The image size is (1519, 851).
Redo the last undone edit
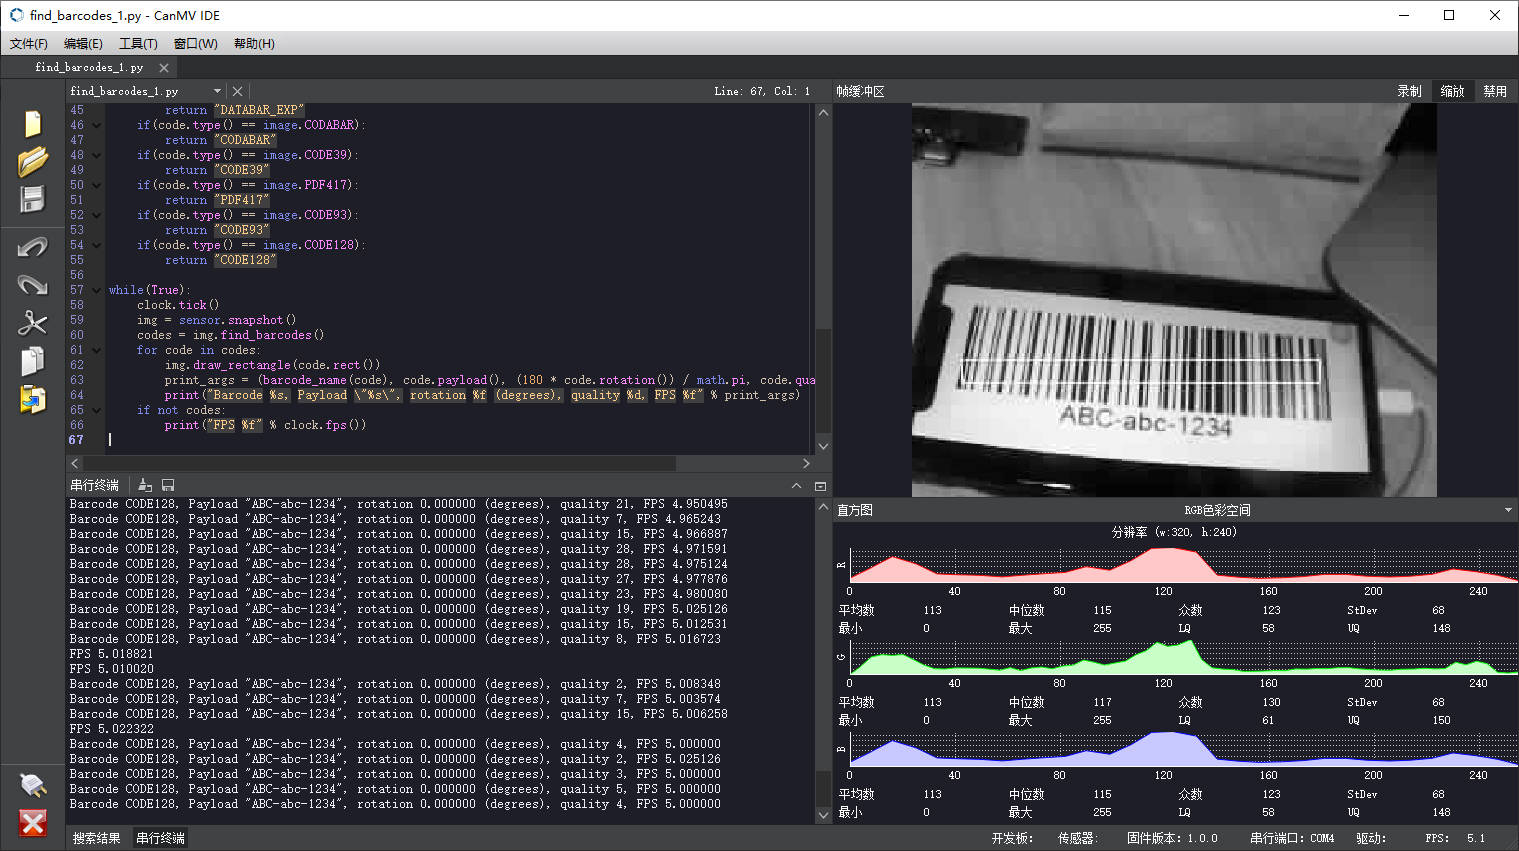pyautogui.click(x=33, y=285)
